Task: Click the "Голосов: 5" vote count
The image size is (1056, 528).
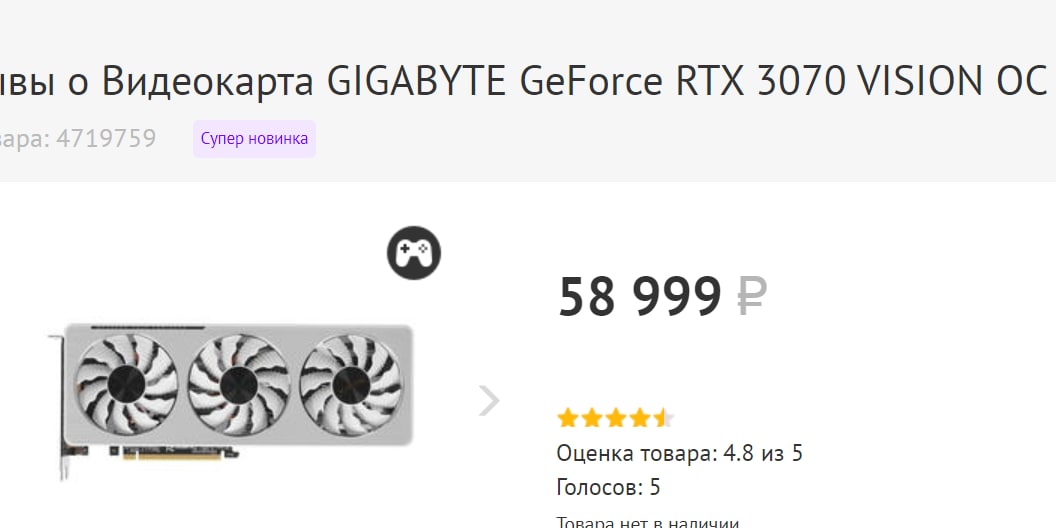Action: click(608, 488)
